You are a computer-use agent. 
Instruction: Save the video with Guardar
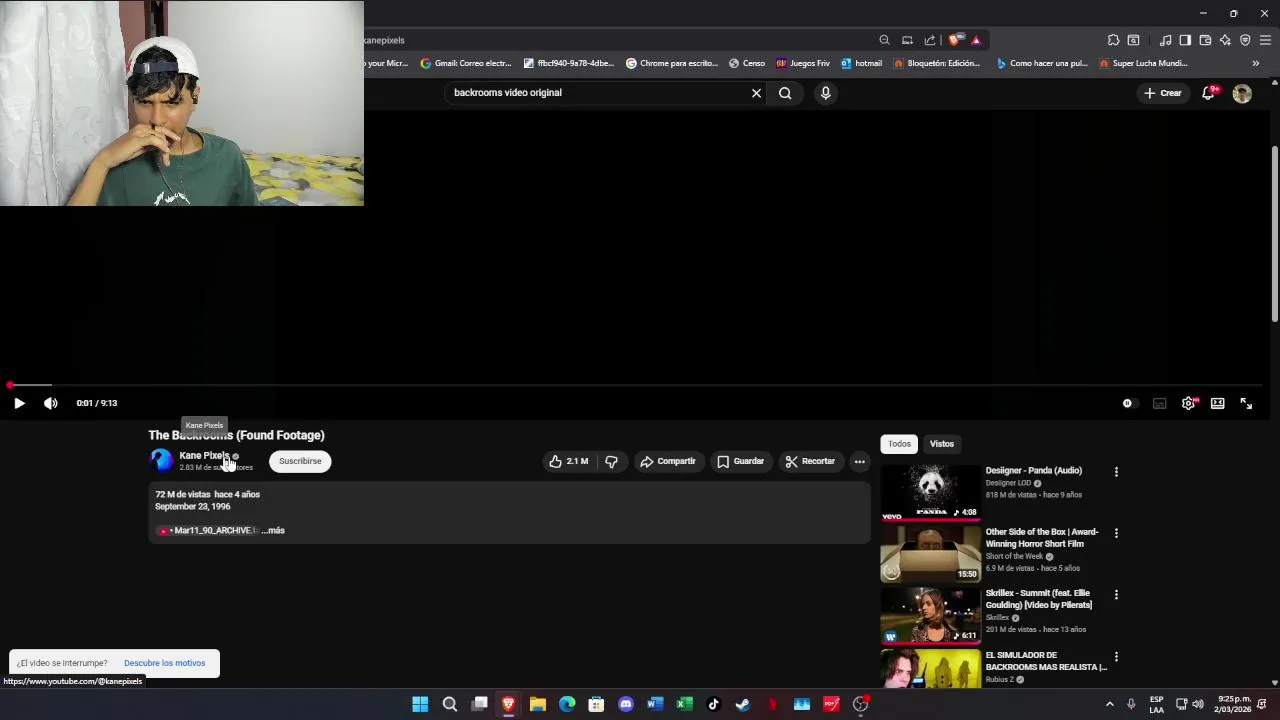tap(740, 461)
